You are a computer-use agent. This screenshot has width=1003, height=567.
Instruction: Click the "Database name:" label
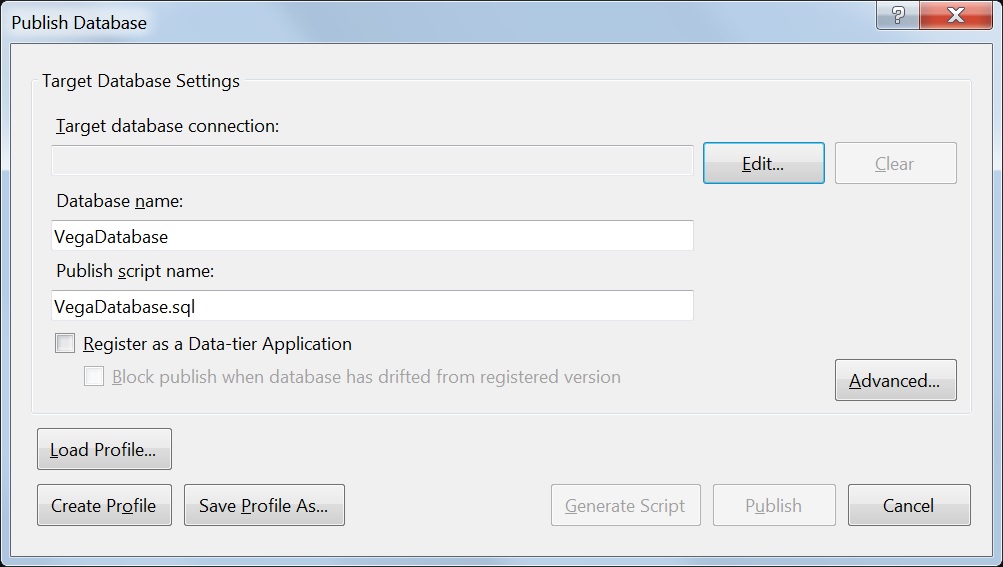pos(120,201)
